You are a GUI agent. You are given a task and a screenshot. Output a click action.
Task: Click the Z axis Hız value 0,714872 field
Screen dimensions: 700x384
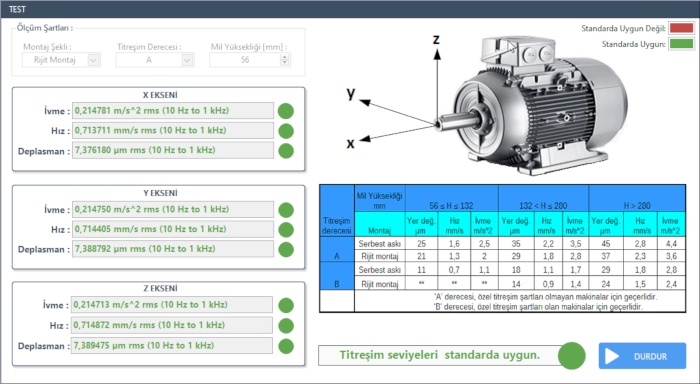pos(172,325)
